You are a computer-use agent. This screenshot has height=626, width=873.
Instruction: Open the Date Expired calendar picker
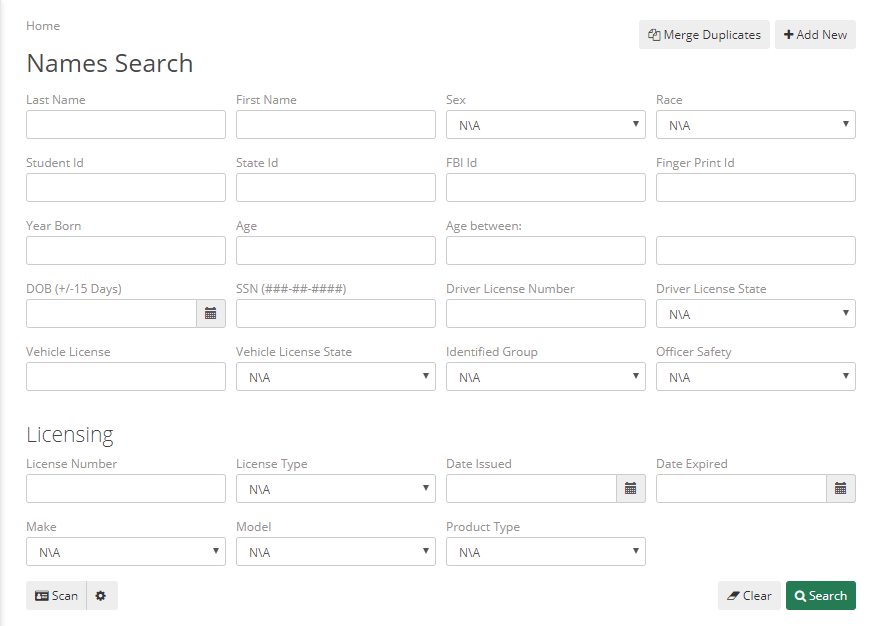[x=840, y=488]
